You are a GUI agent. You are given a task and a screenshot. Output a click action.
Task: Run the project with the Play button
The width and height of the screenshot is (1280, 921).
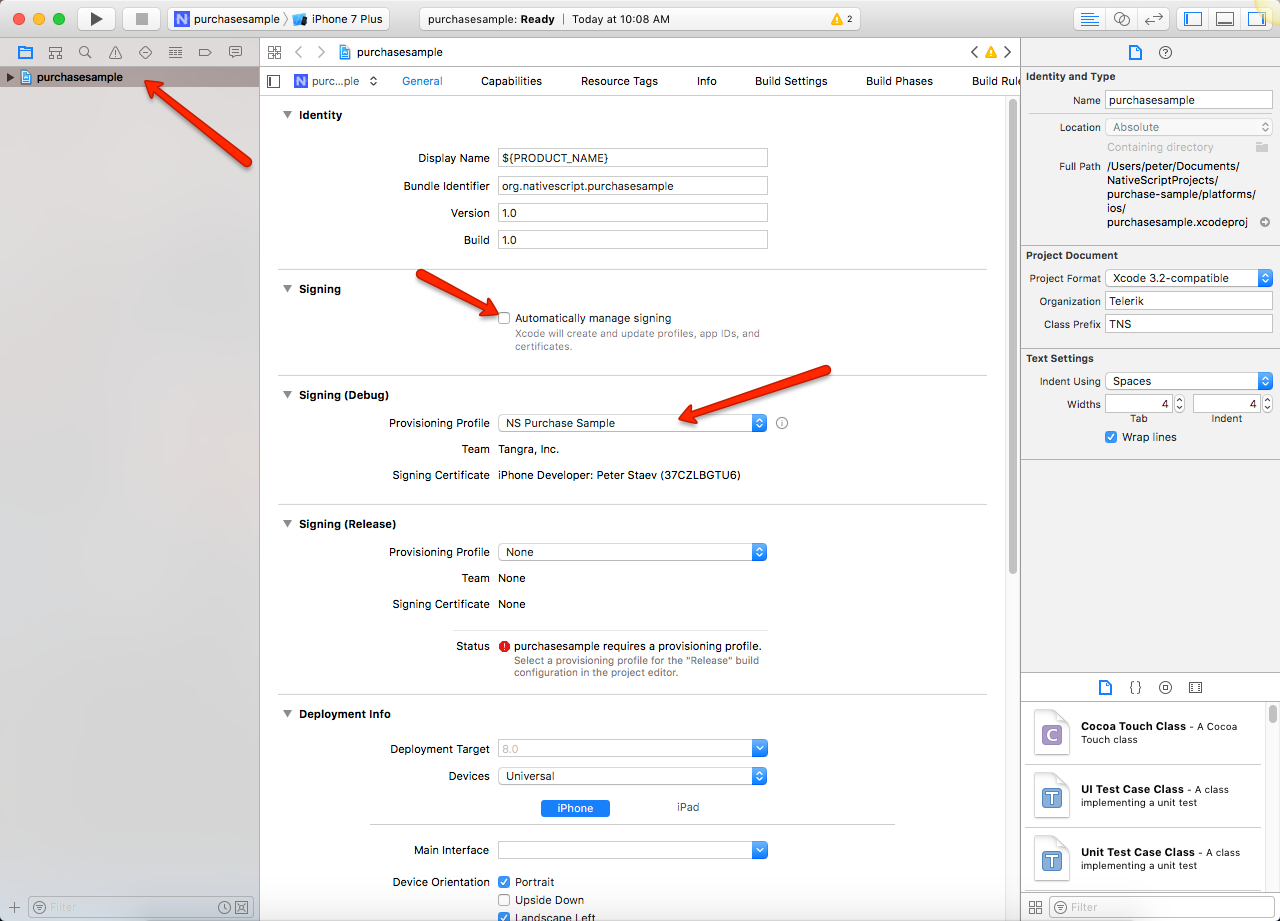point(96,19)
